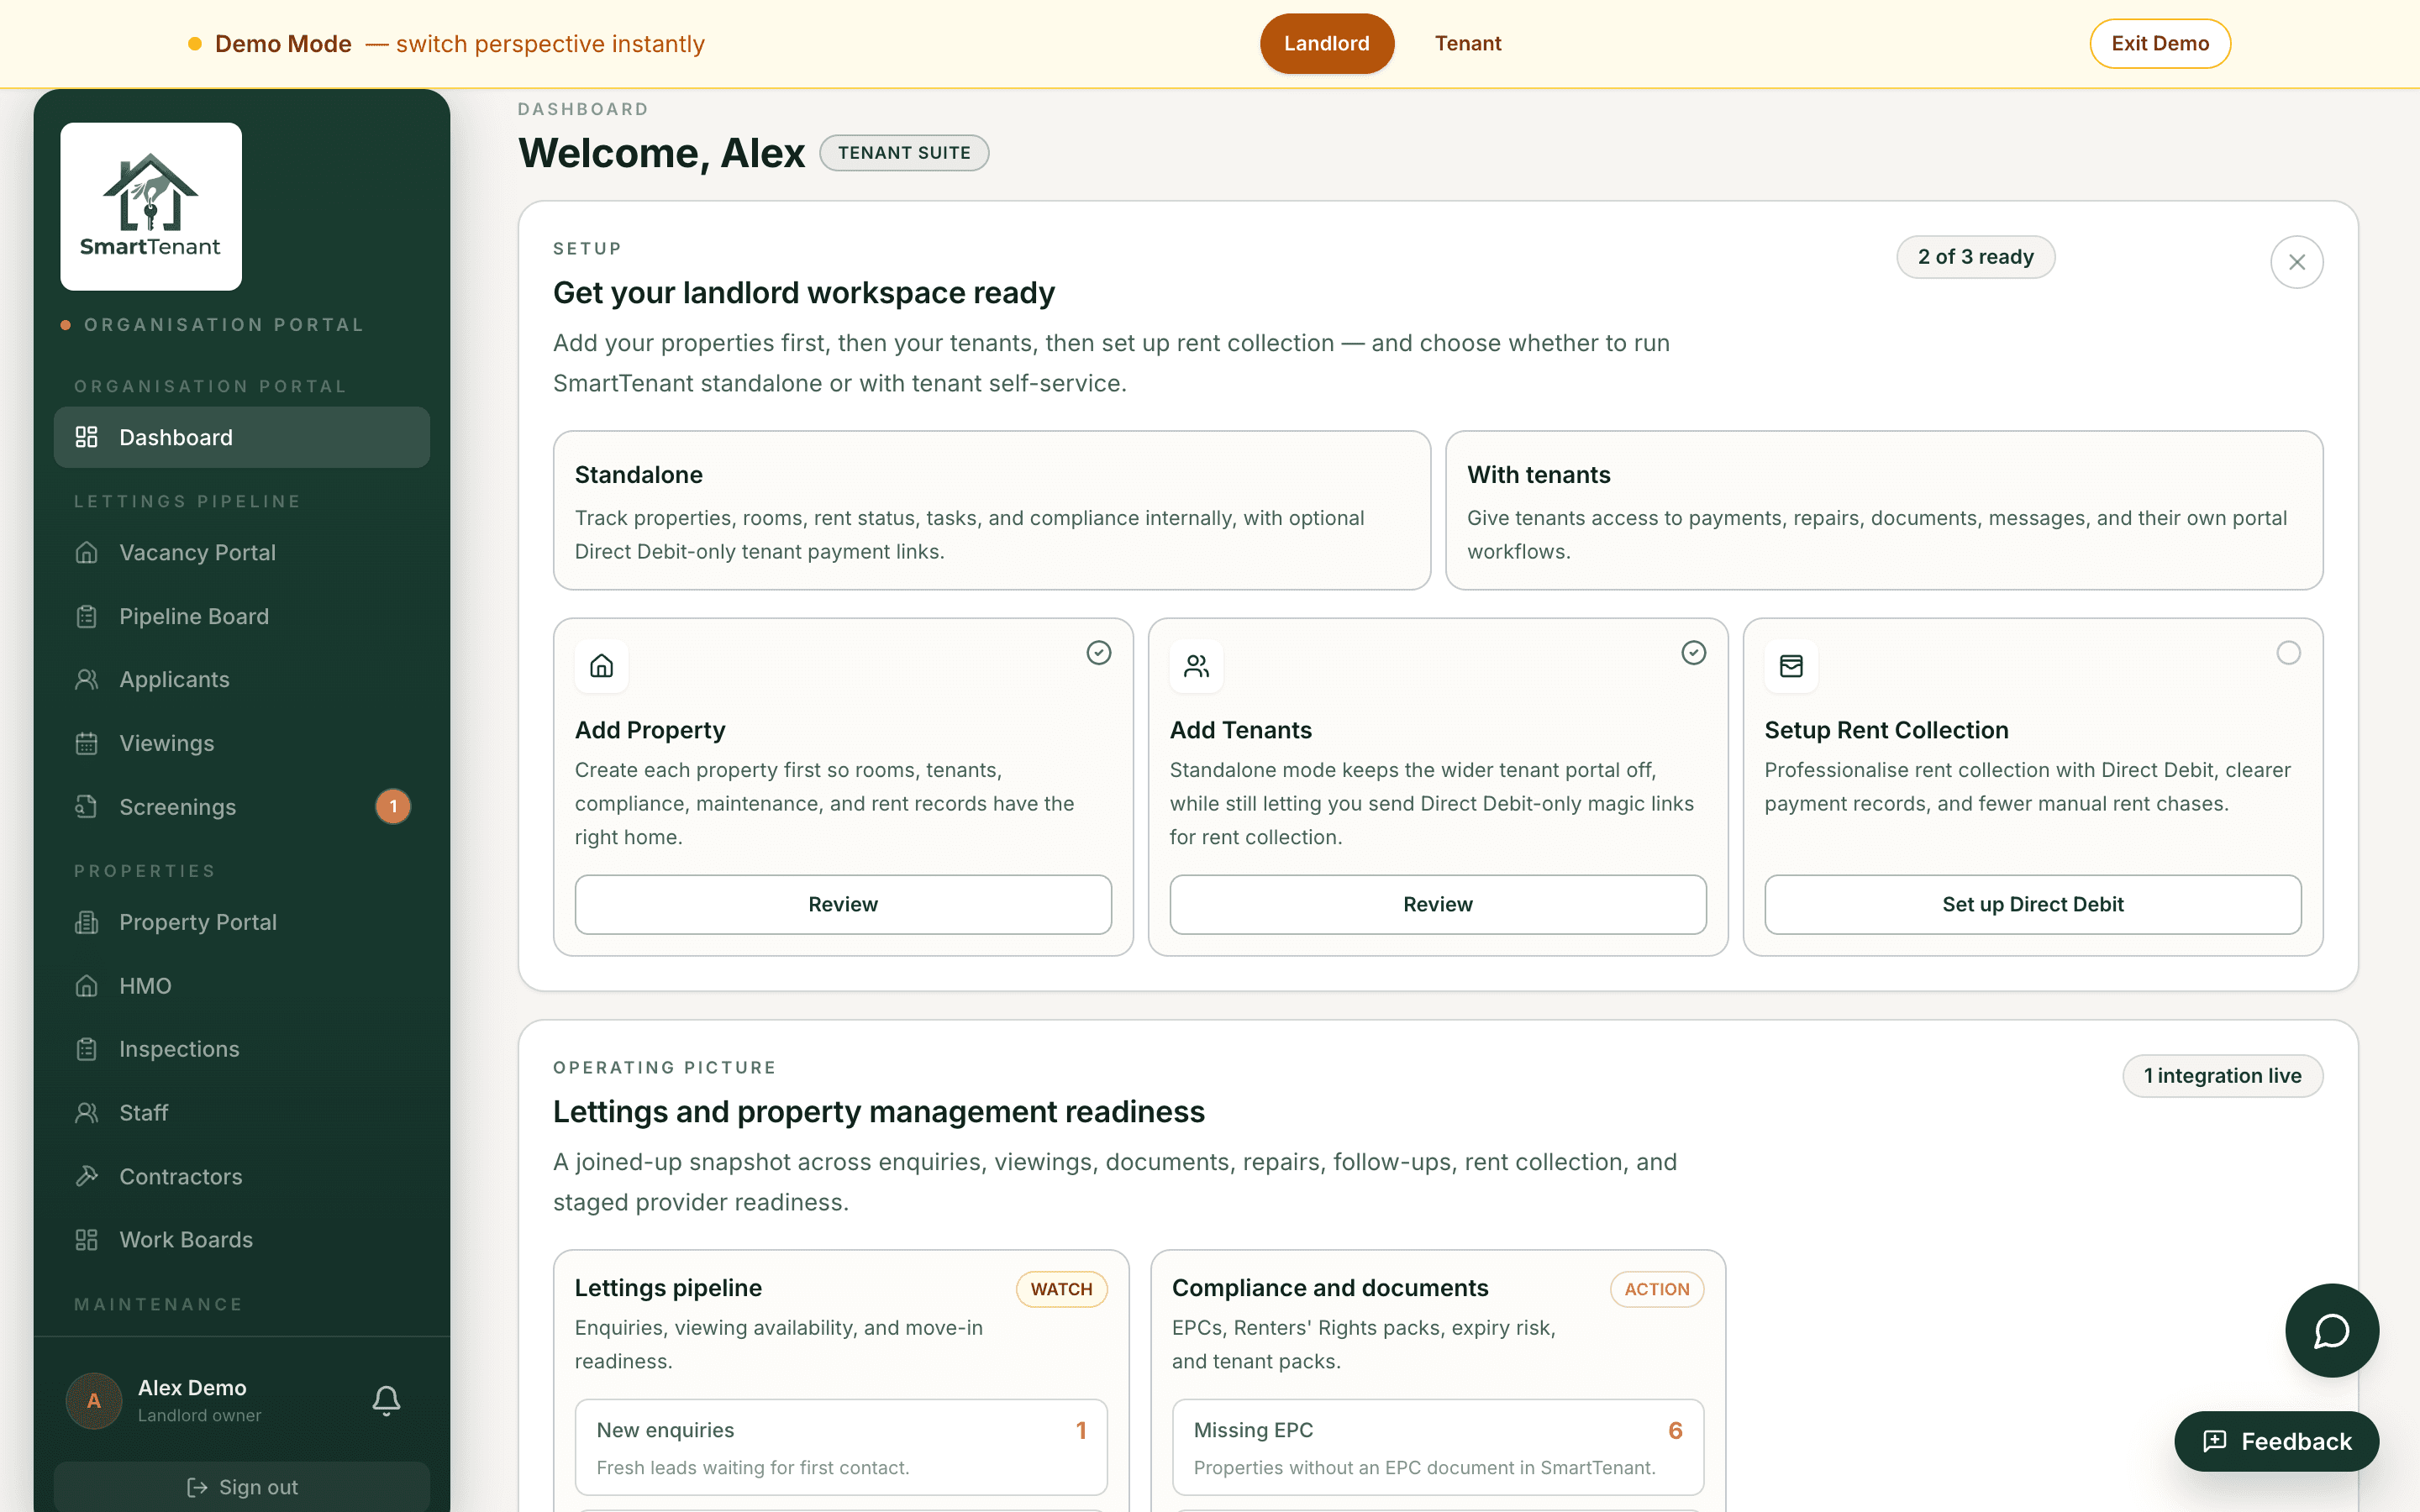
Task: Open Property Portal
Action: coord(242,922)
